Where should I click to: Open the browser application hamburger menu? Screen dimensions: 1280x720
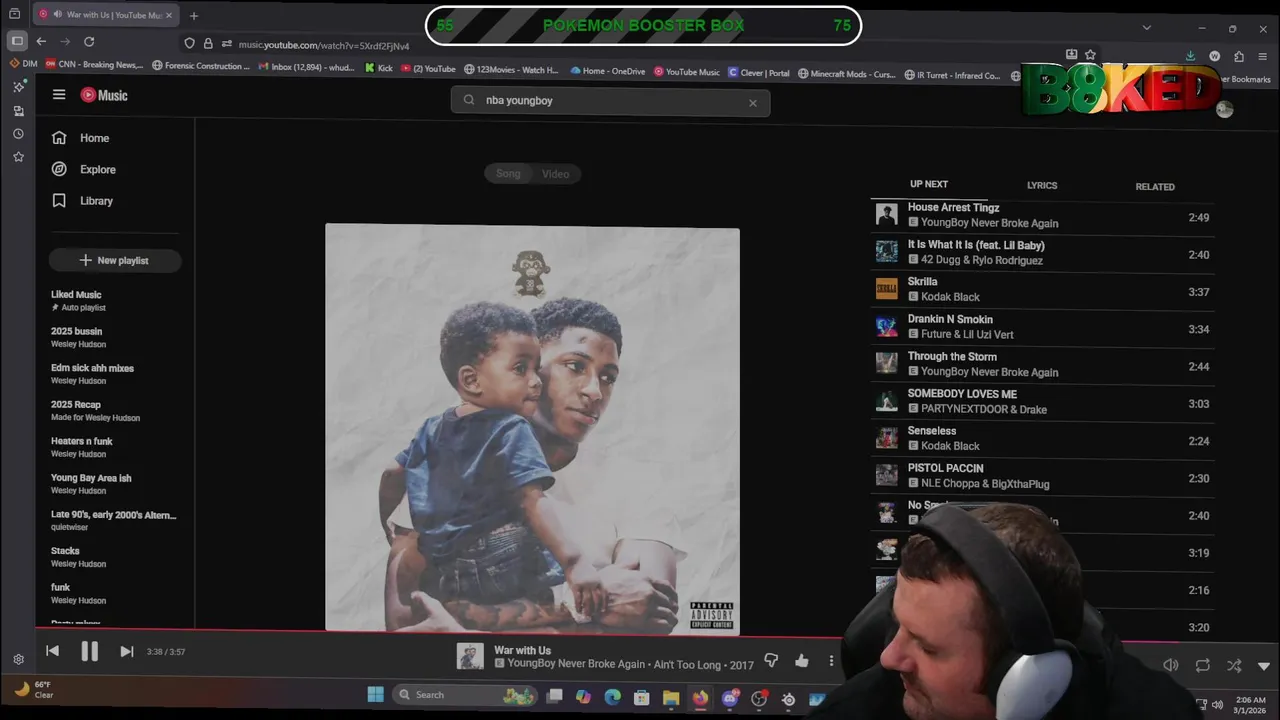pyautogui.click(x=1264, y=57)
